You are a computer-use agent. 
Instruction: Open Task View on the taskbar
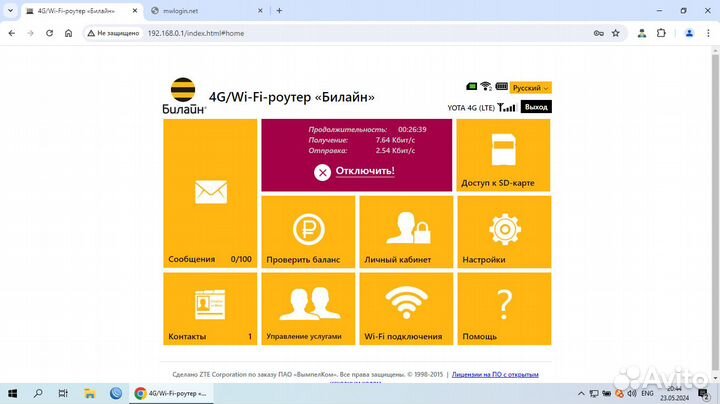pyautogui.click(x=63, y=393)
